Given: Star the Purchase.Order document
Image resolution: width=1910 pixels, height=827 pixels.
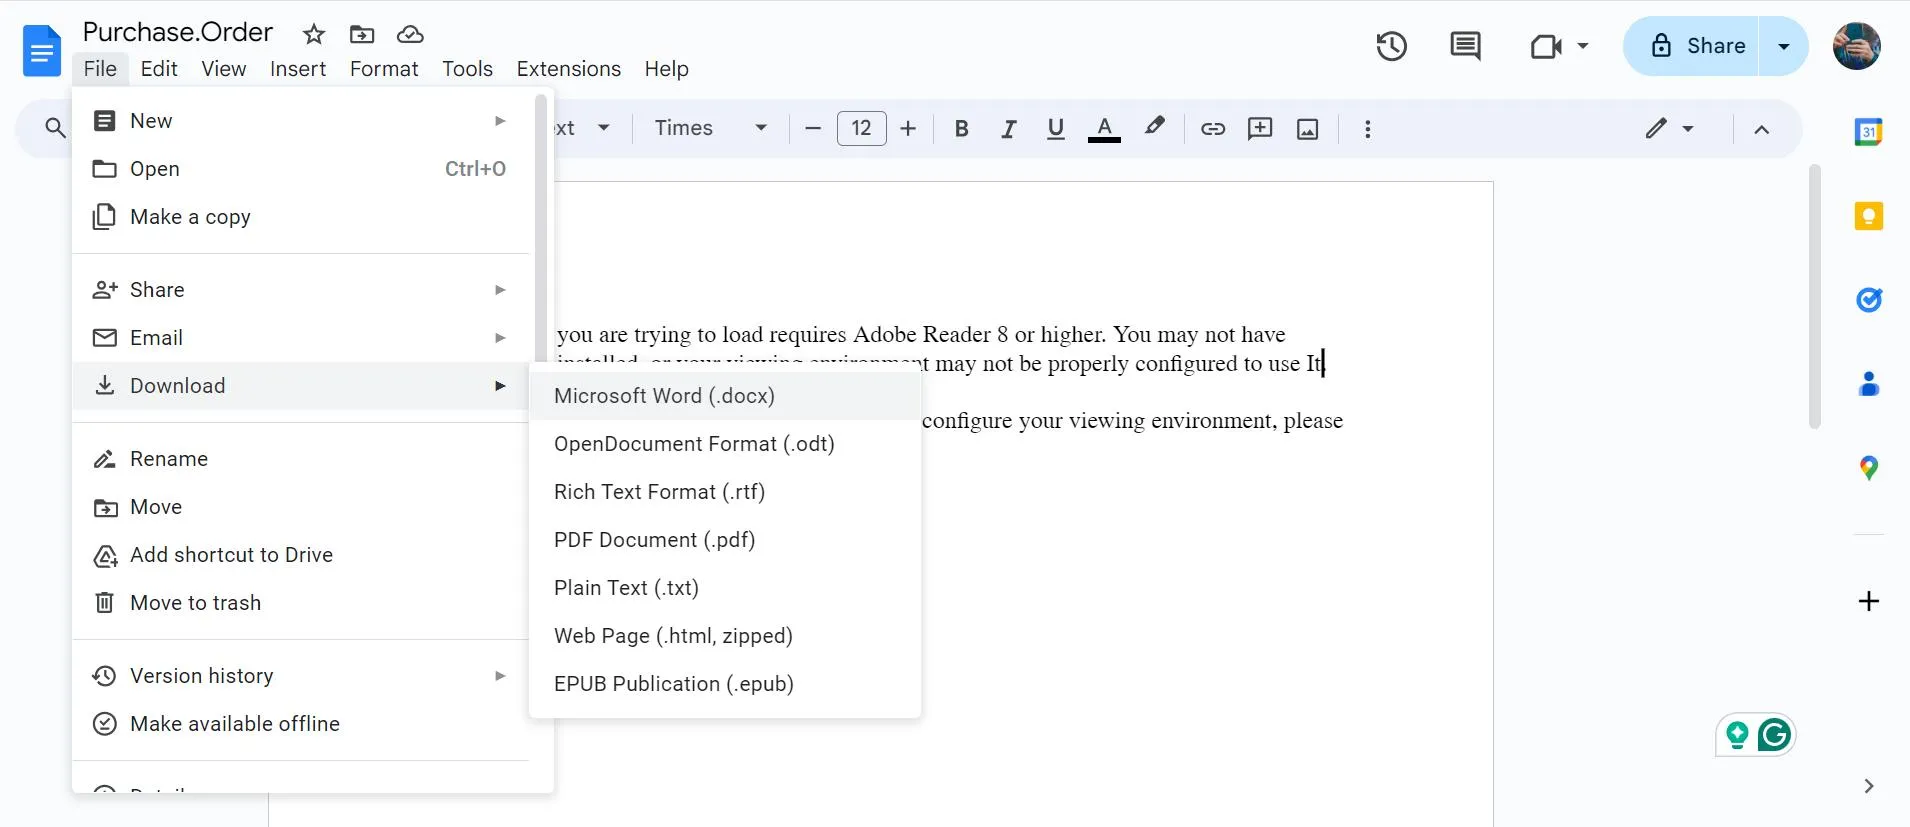Looking at the screenshot, I should click(x=314, y=34).
